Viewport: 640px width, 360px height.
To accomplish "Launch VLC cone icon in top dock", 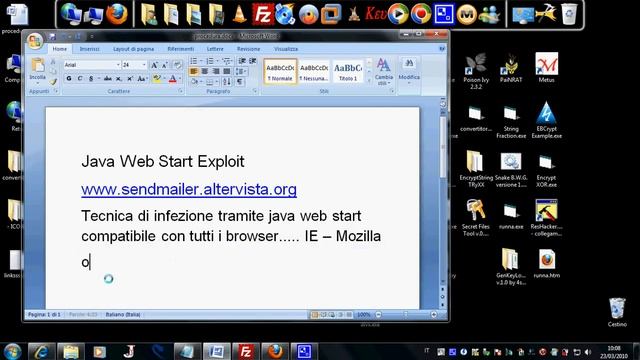I will (239, 14).
